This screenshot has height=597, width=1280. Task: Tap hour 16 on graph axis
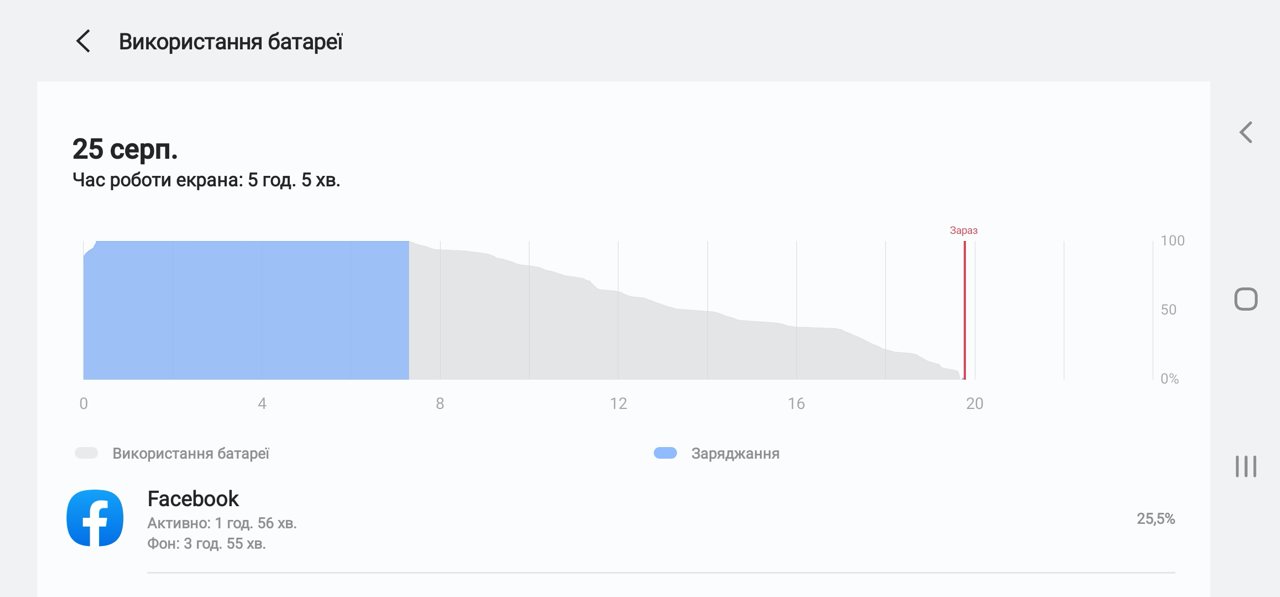tap(796, 404)
